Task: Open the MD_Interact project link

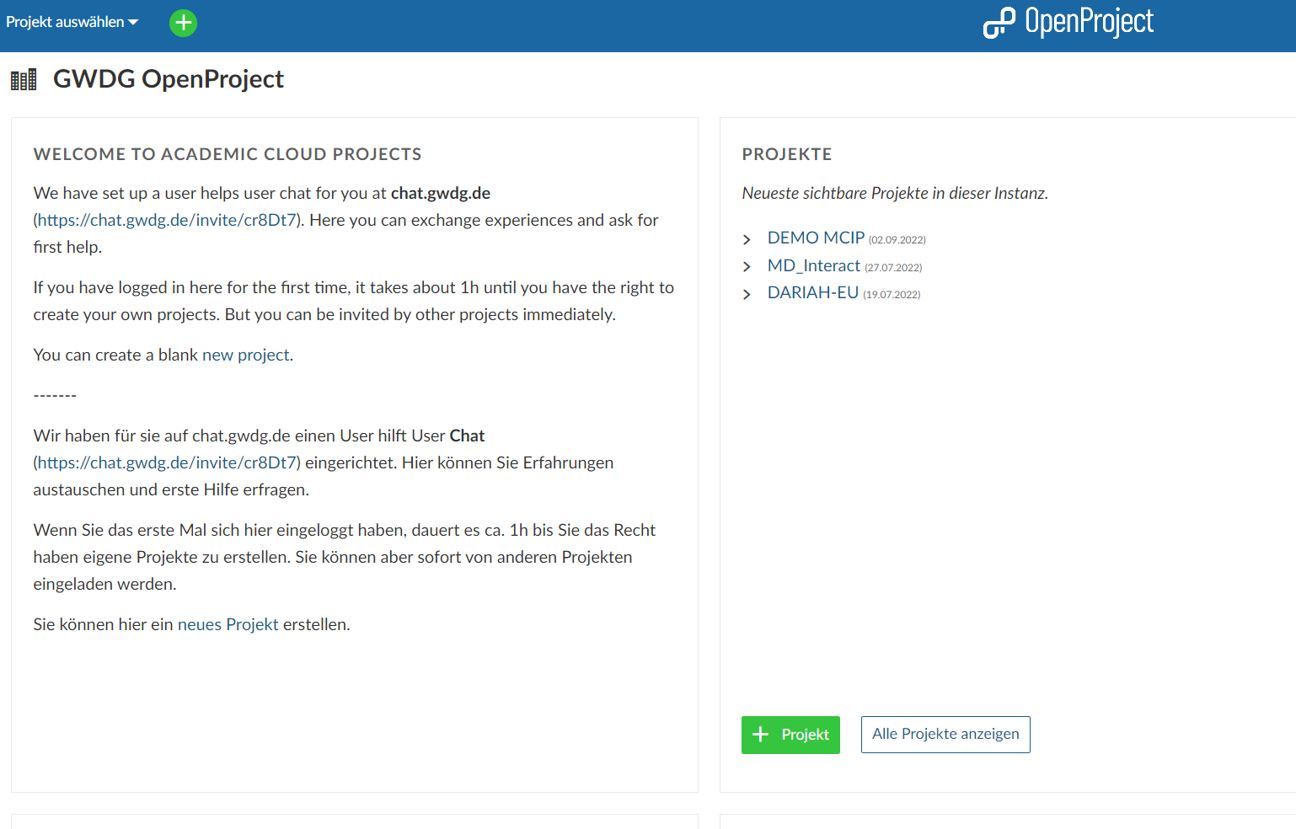Action: click(813, 266)
